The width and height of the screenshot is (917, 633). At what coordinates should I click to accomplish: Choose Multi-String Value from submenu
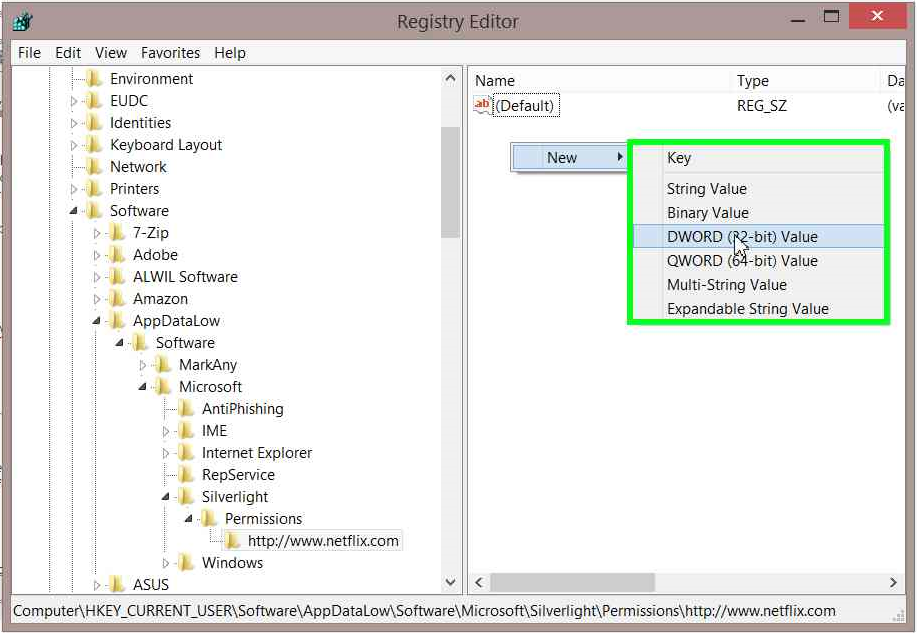[x=759, y=285]
